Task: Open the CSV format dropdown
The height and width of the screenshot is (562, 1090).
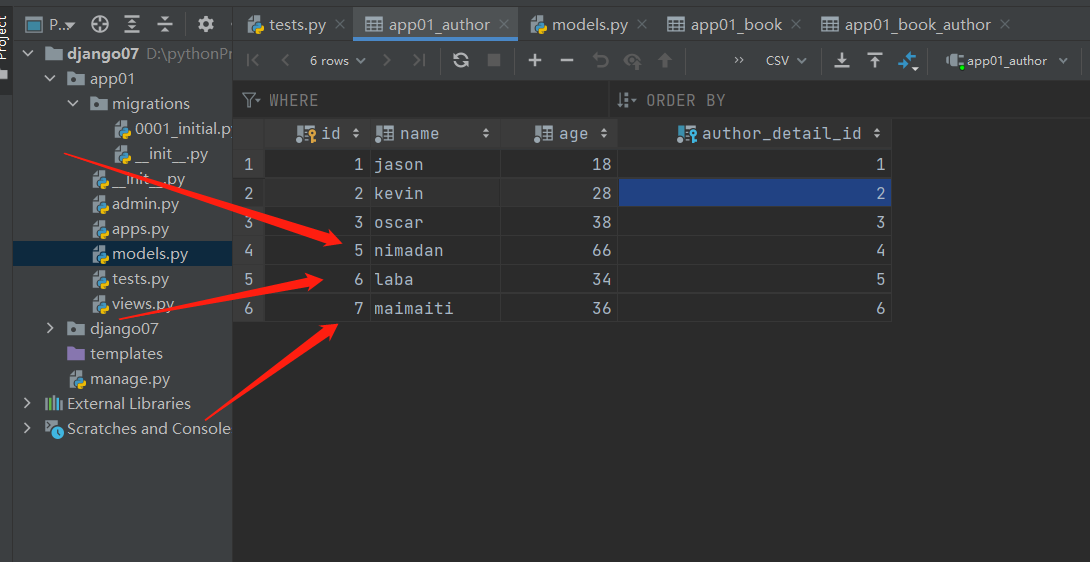Action: click(786, 61)
